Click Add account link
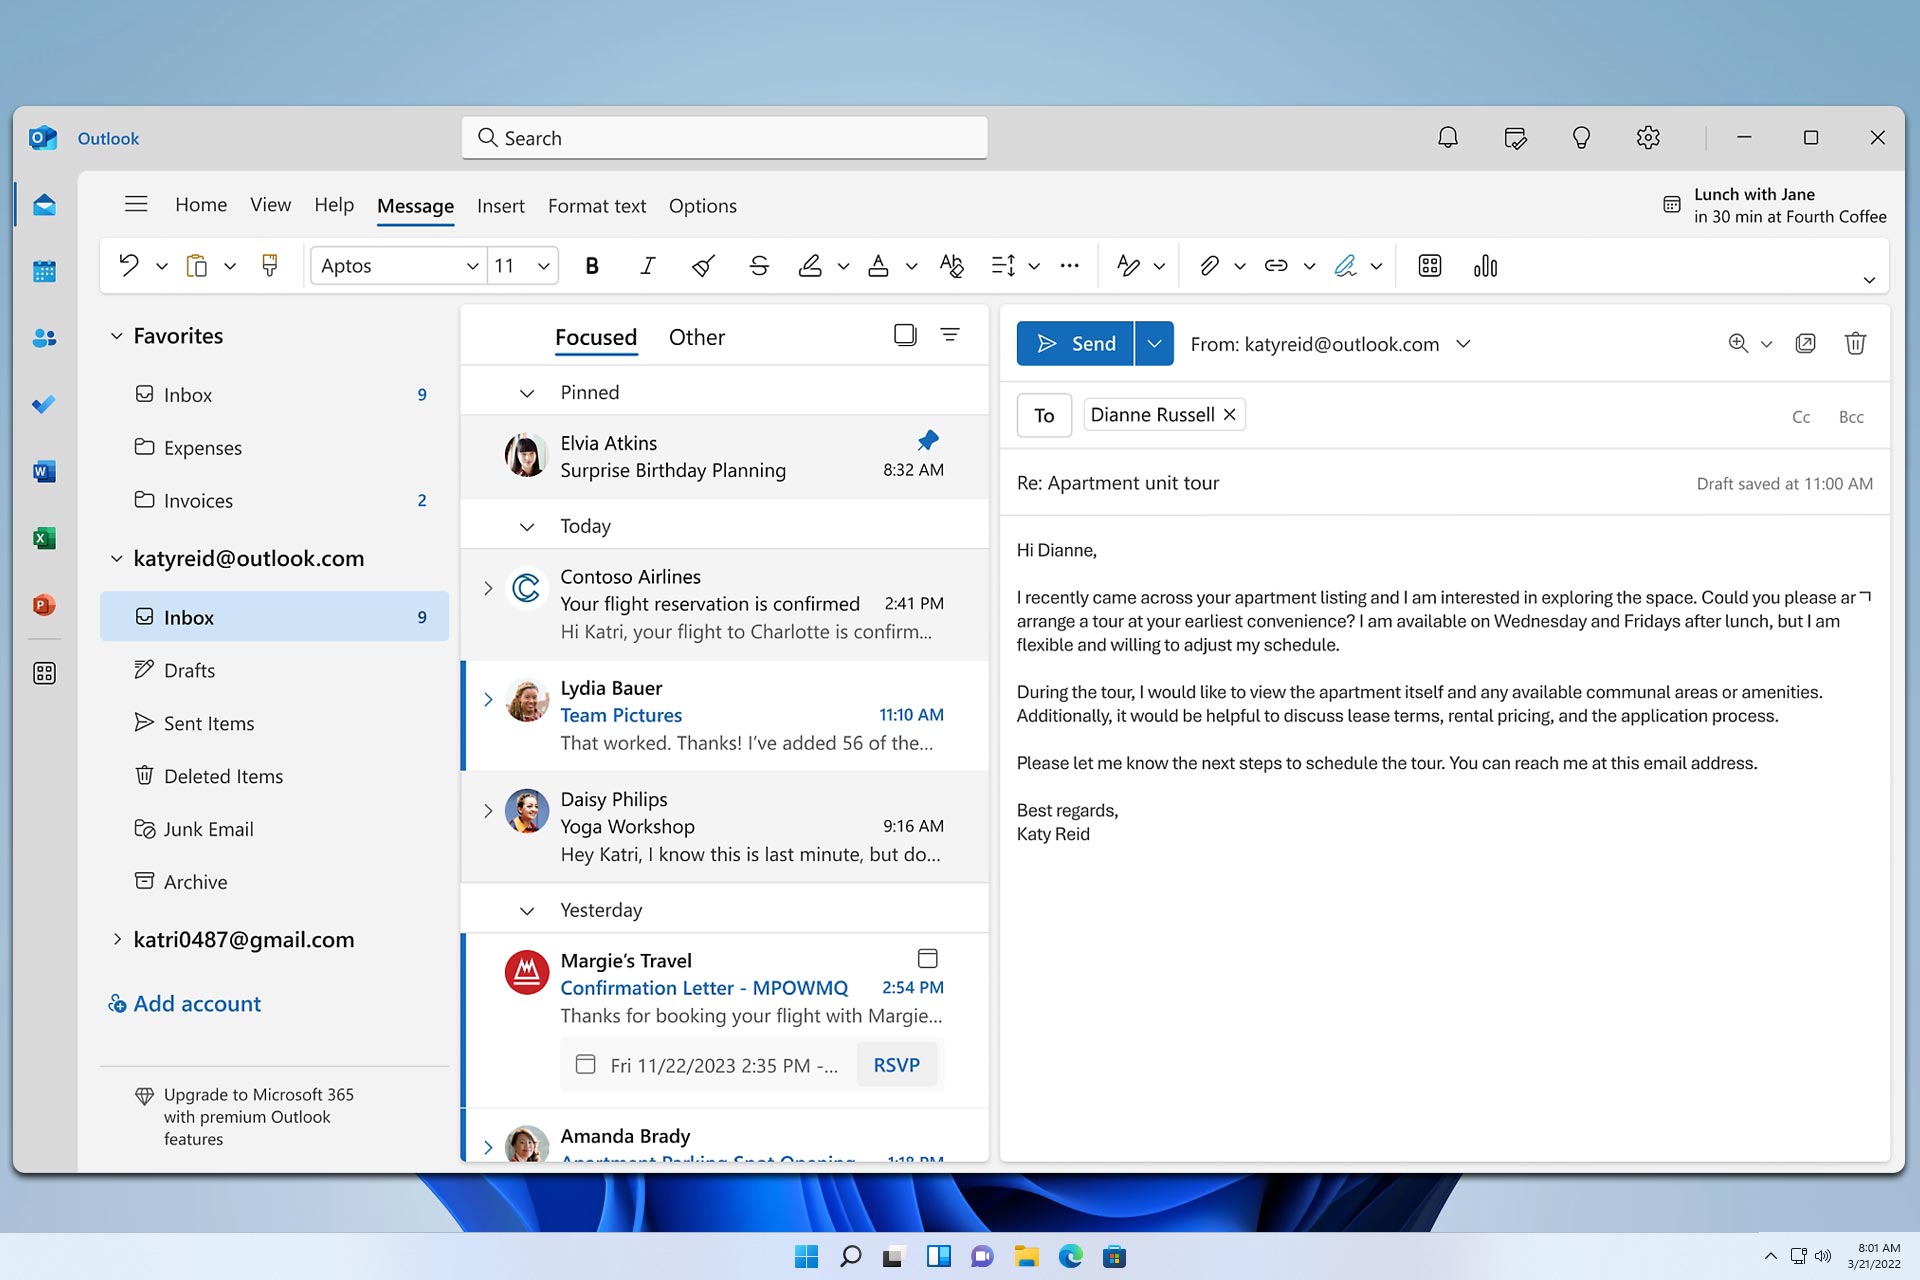Screen dimensions: 1920x1280 pyautogui.click(x=197, y=1004)
